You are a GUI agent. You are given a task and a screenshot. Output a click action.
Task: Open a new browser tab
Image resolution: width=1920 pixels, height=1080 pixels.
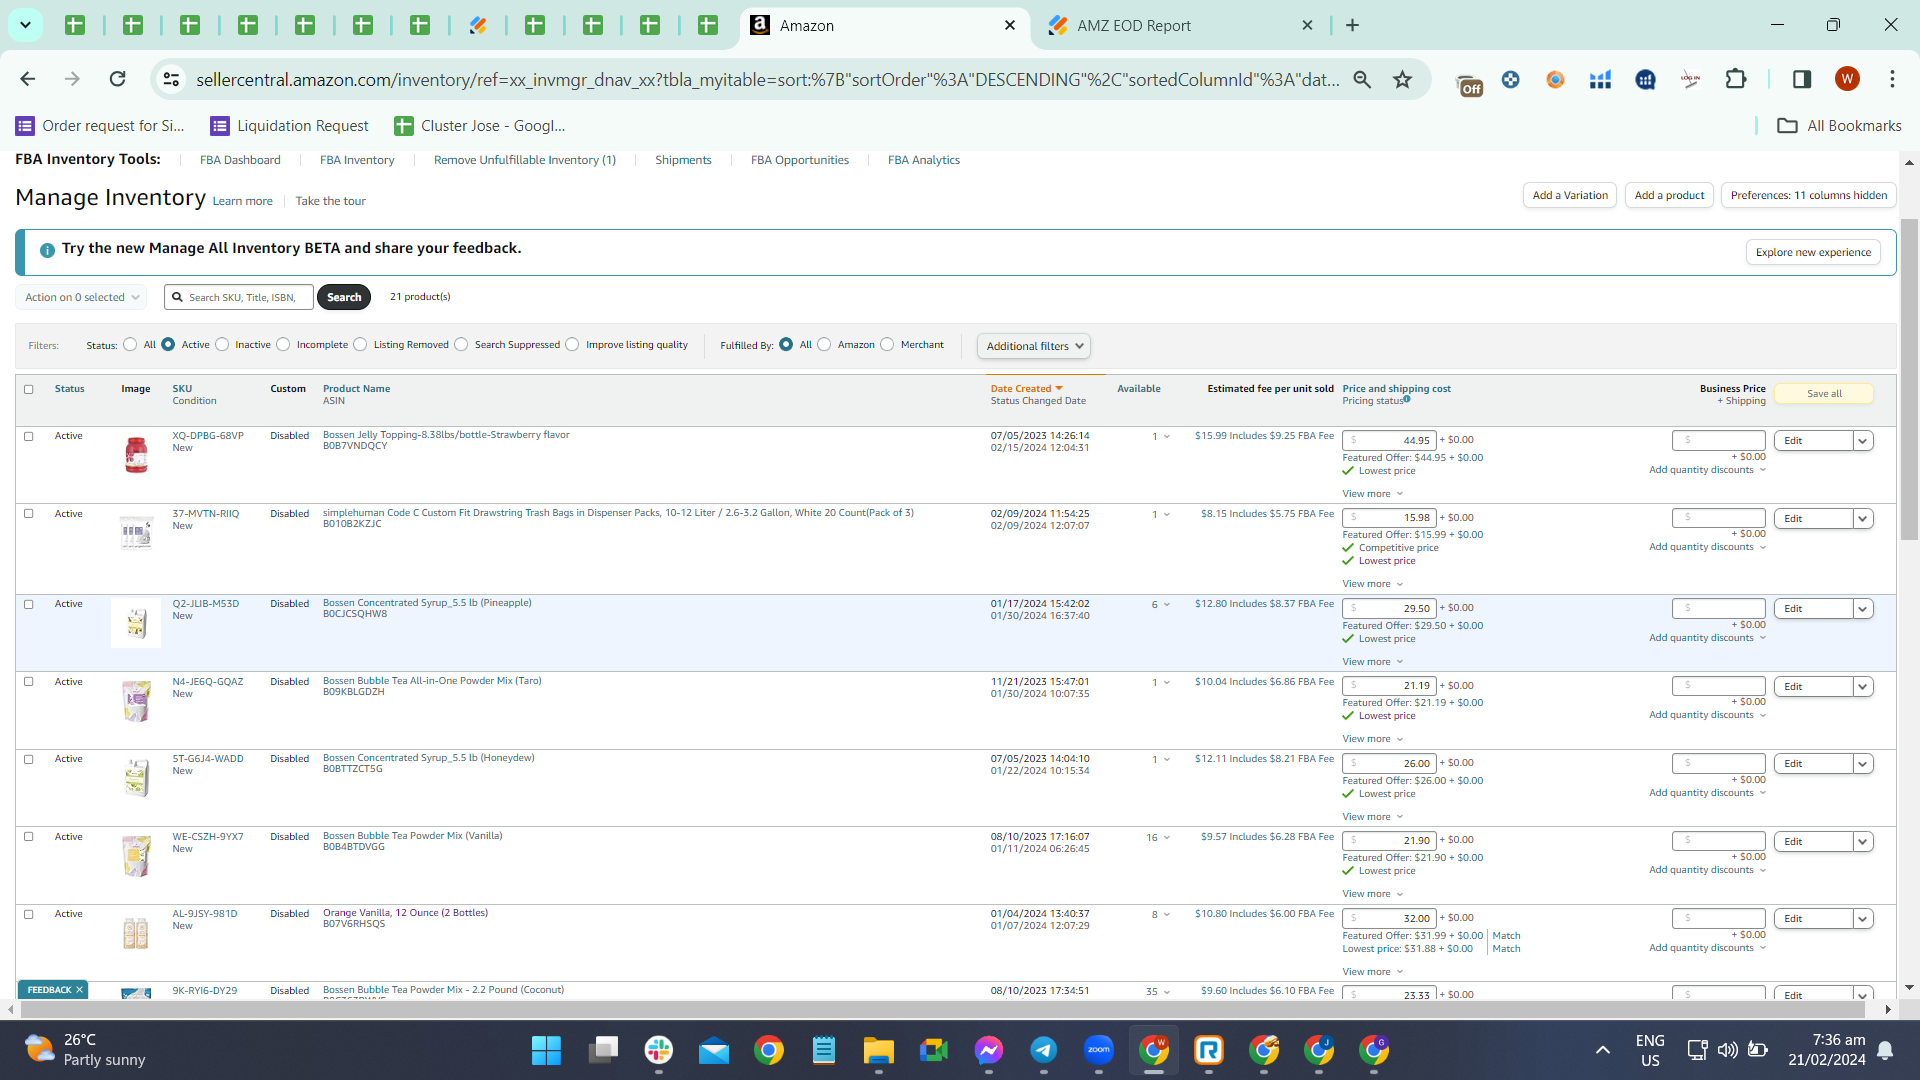click(x=1353, y=25)
